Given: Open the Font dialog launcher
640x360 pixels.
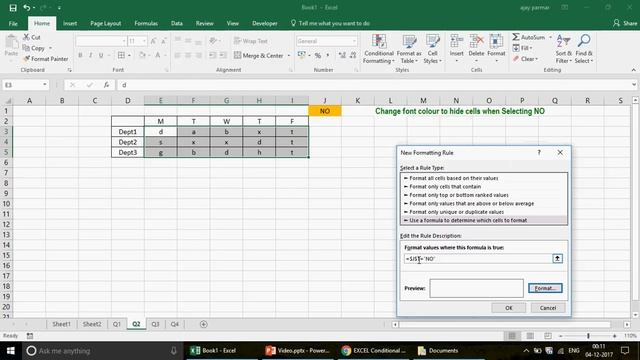Looking at the screenshot, I should 167,70.
